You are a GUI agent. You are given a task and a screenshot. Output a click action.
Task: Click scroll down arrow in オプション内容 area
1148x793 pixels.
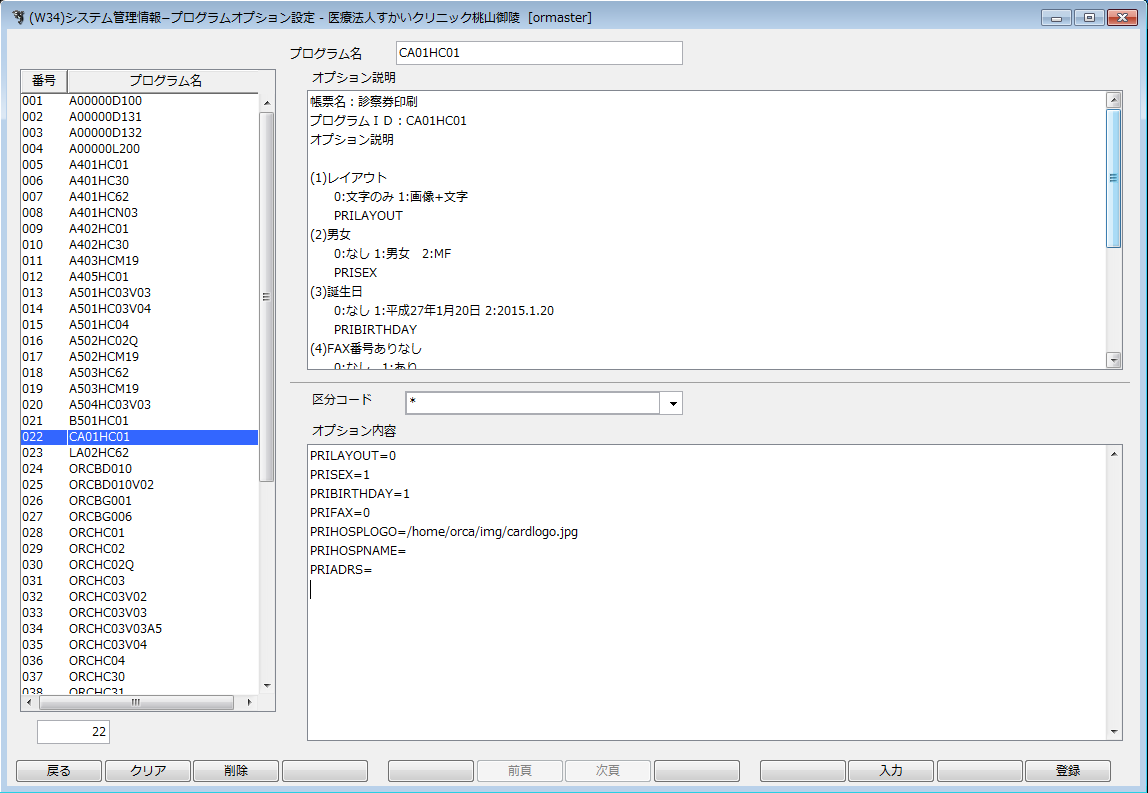pos(1115,732)
